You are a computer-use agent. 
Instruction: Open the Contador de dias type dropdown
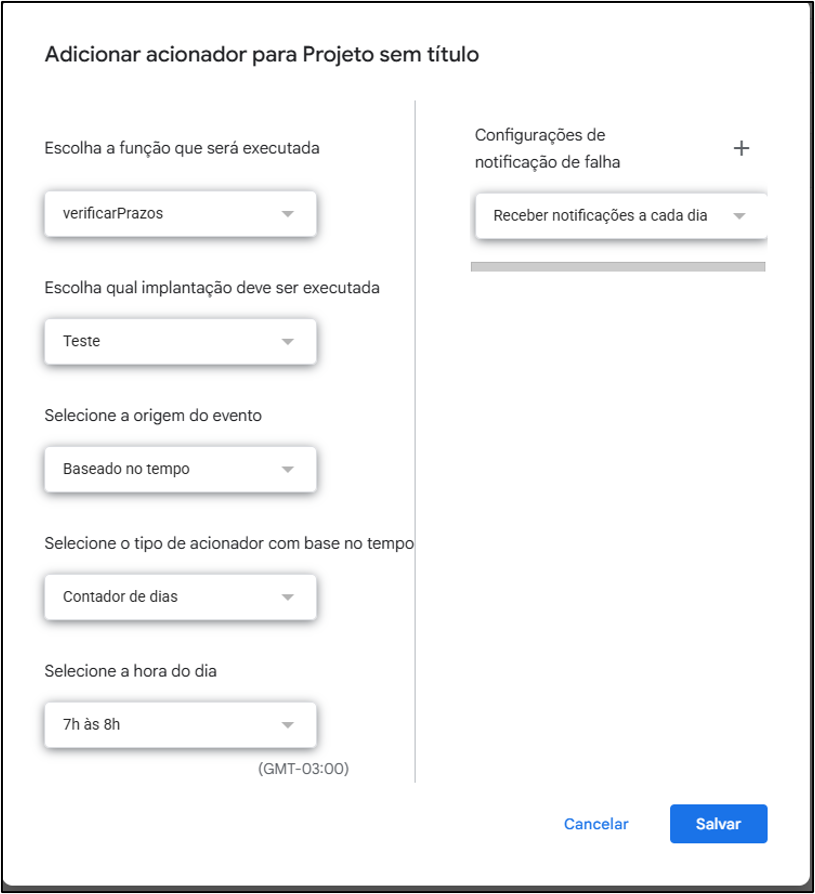pyautogui.click(x=180, y=597)
